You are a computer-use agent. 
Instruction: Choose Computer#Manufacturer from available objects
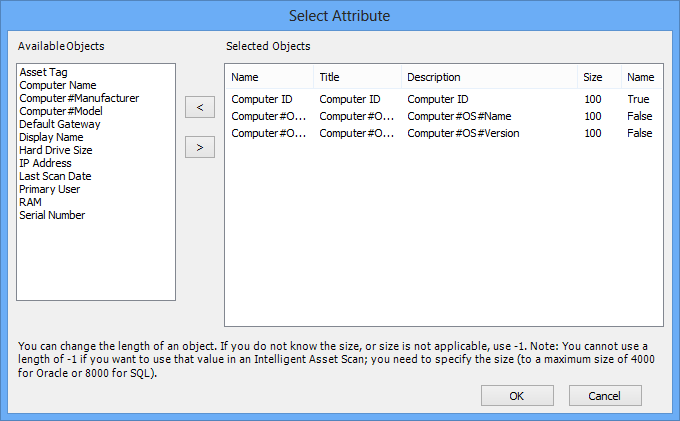tap(79, 98)
